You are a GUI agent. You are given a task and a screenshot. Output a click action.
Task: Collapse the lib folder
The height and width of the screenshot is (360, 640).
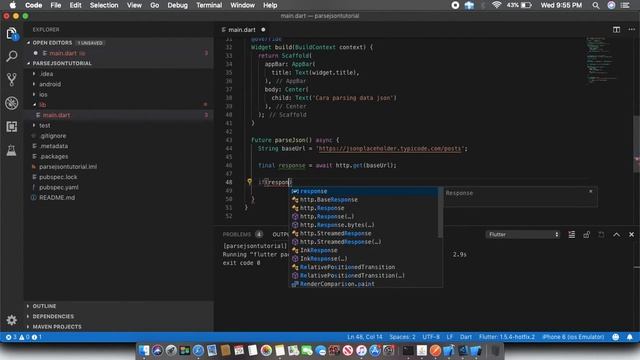(x=42, y=104)
